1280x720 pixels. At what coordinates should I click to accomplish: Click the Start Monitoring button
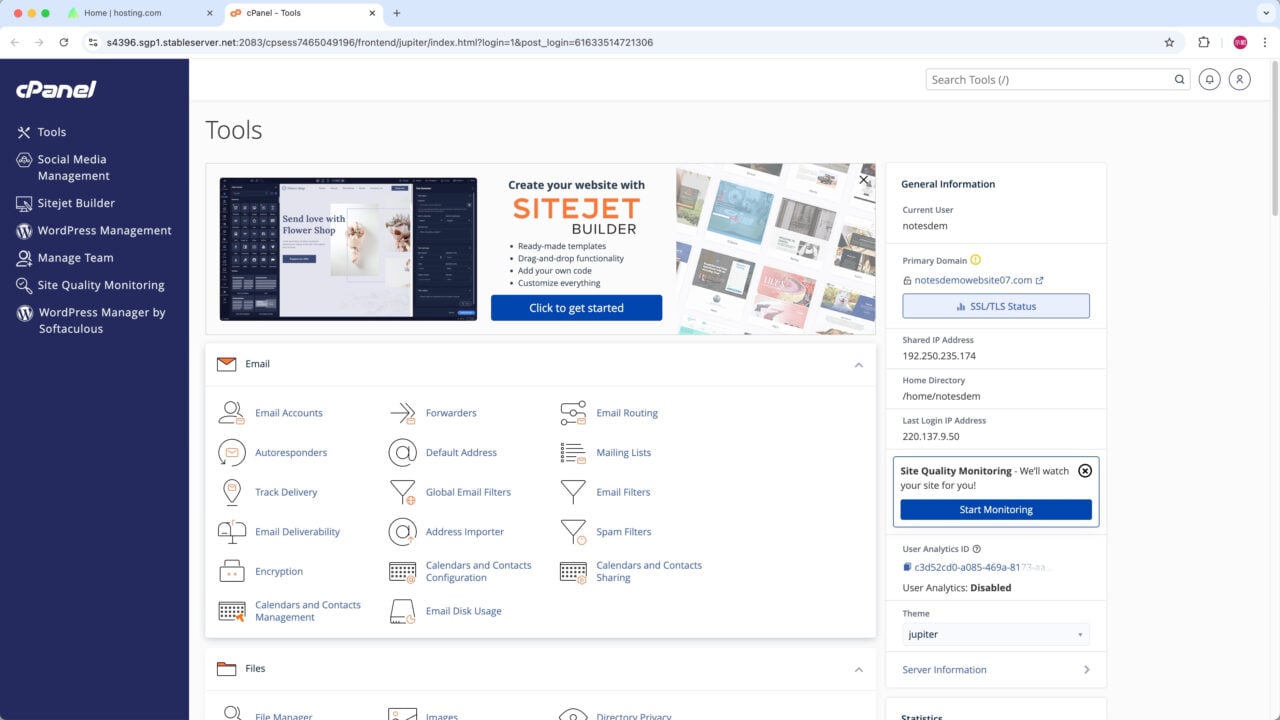[995, 509]
